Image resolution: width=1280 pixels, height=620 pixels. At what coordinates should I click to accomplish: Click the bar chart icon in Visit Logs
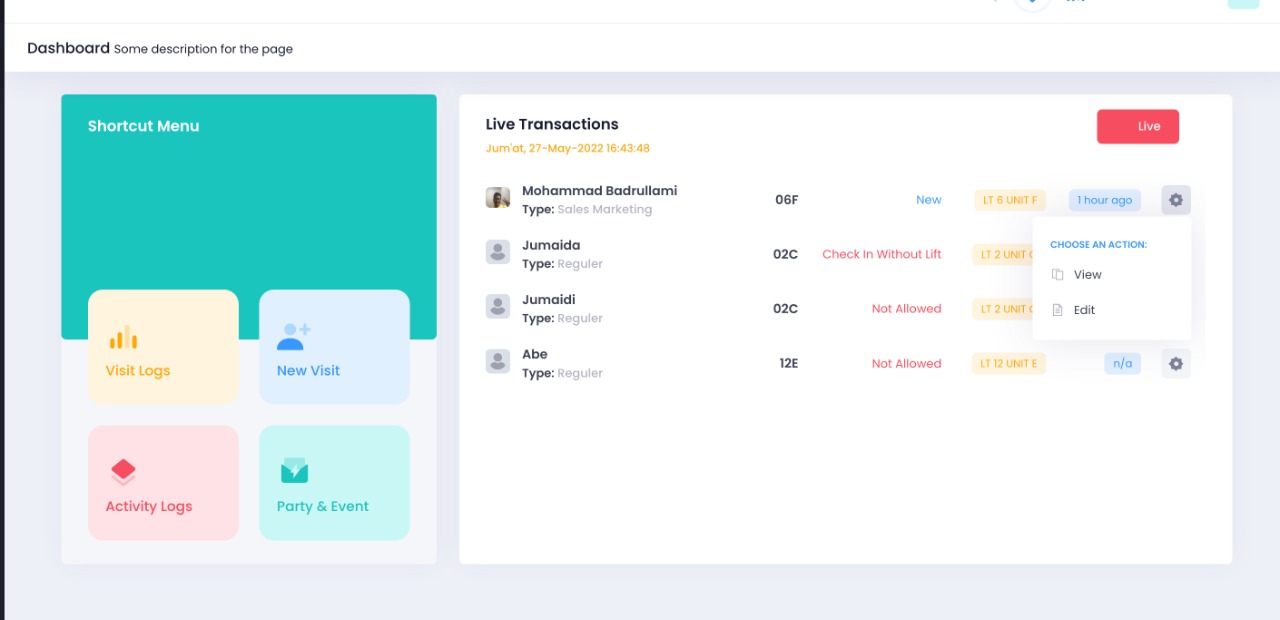[x=123, y=337]
